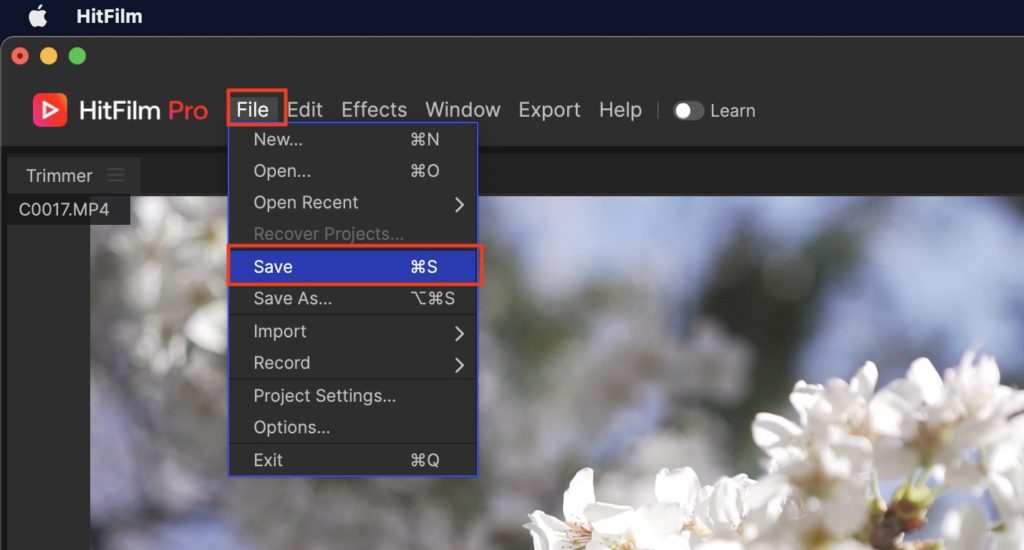Screen dimensions: 1024x550
Task: Open the Help menu
Action: 620,110
